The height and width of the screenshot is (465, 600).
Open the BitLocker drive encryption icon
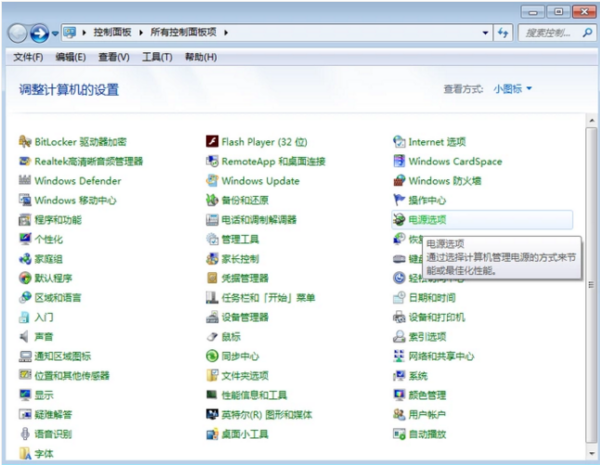click(x=25, y=142)
